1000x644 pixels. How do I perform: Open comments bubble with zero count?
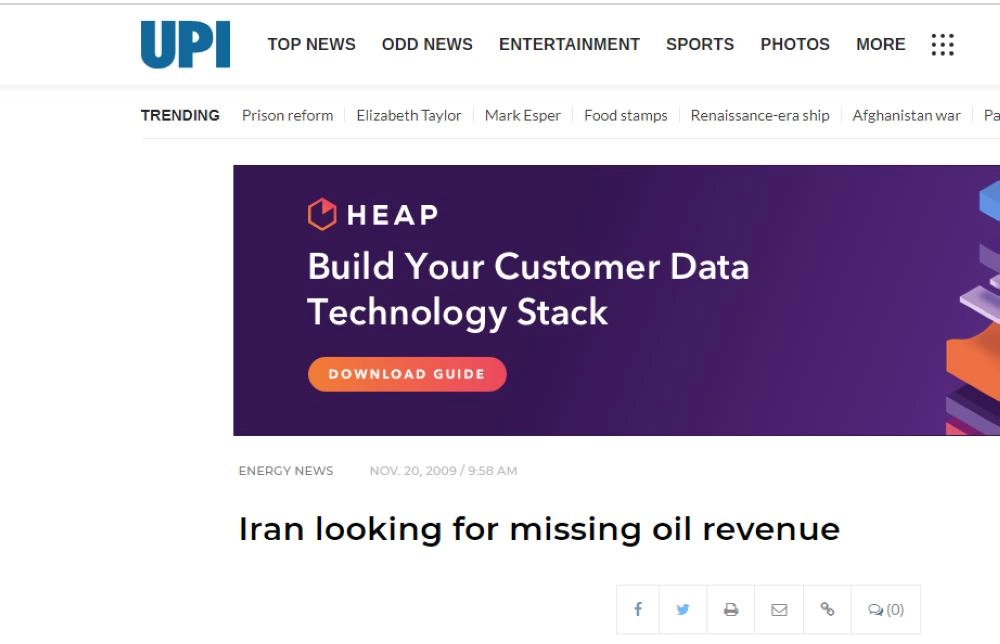coord(885,609)
